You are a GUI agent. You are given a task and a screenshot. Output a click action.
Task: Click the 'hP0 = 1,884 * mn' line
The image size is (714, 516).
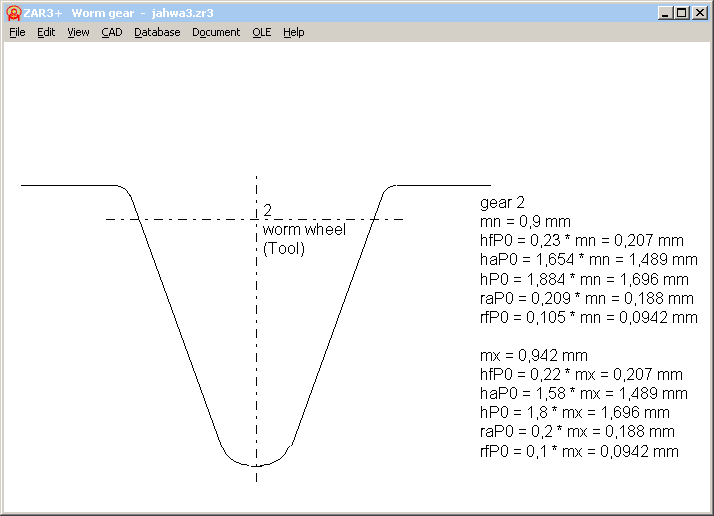pos(584,280)
